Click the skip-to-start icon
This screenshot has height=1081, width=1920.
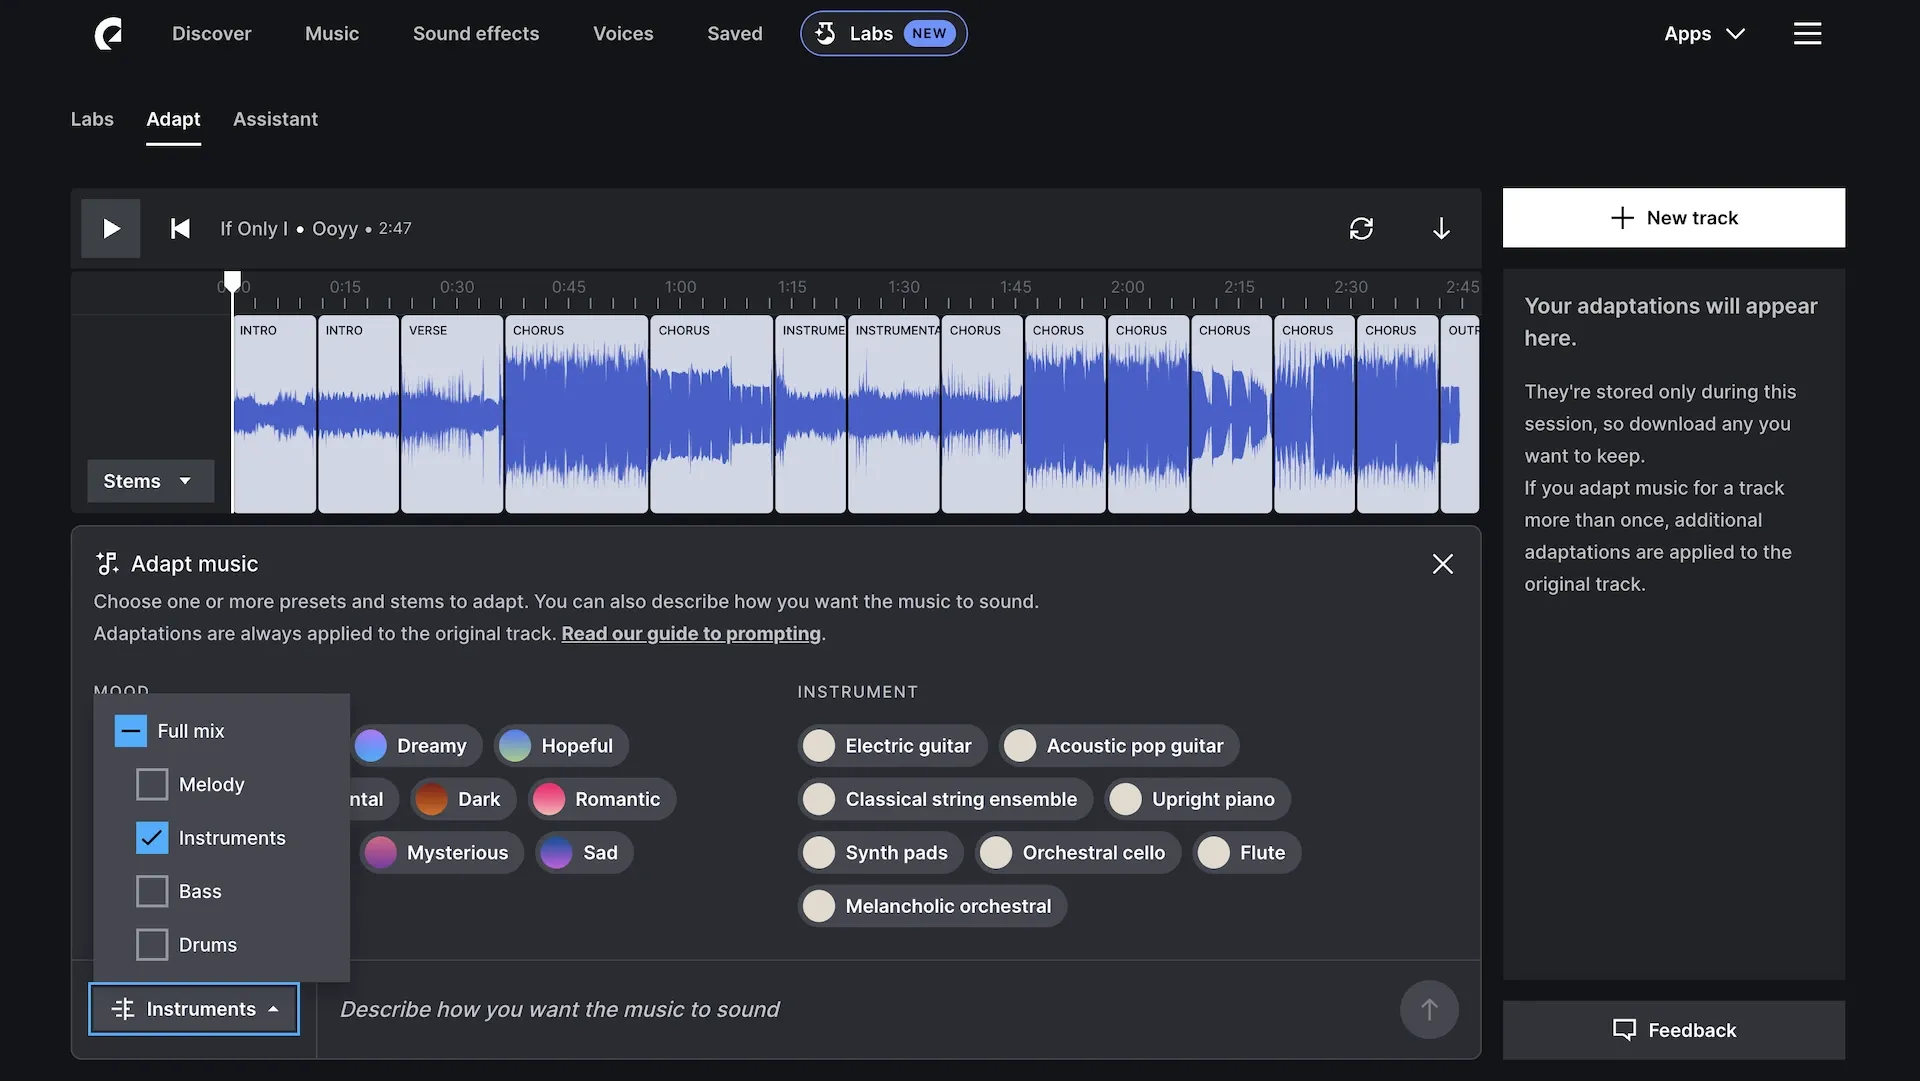(x=180, y=229)
